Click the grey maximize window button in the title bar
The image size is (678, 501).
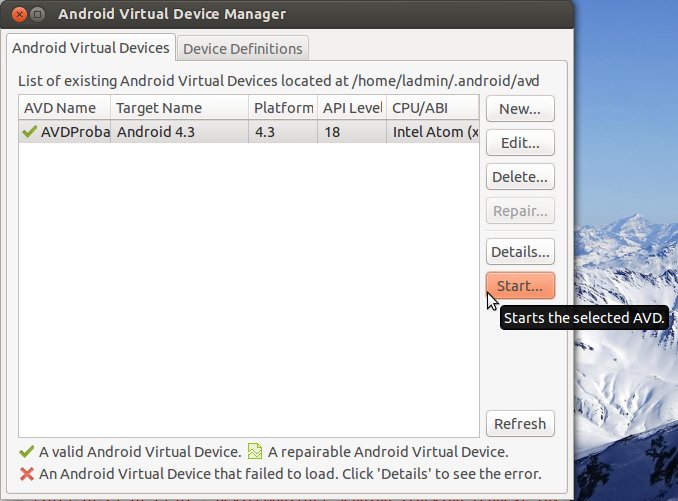tap(38, 14)
